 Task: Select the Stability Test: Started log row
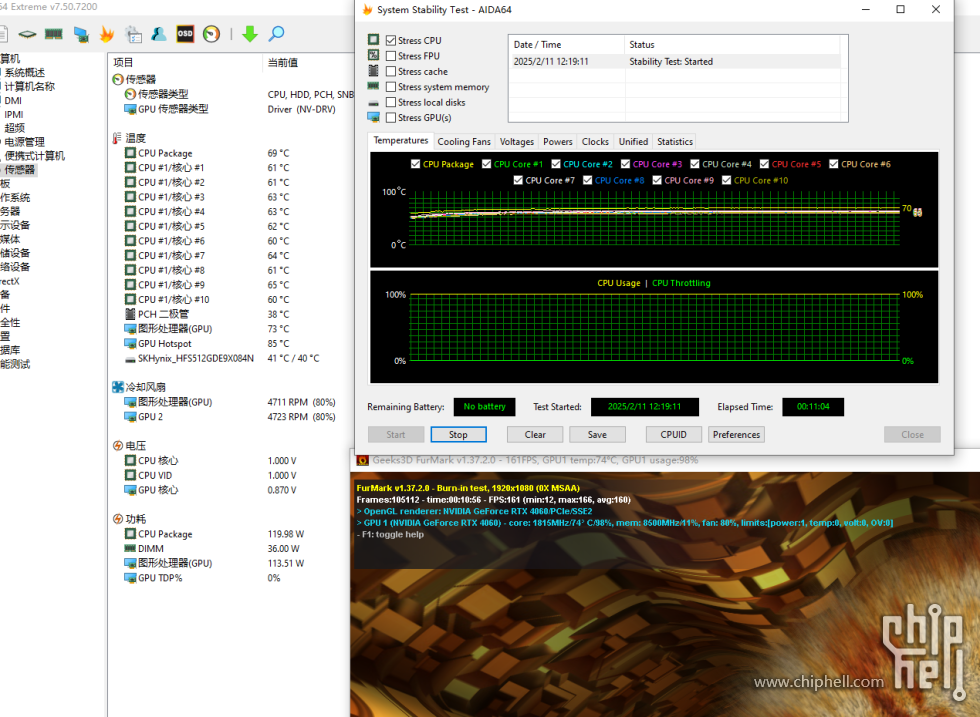coord(675,61)
